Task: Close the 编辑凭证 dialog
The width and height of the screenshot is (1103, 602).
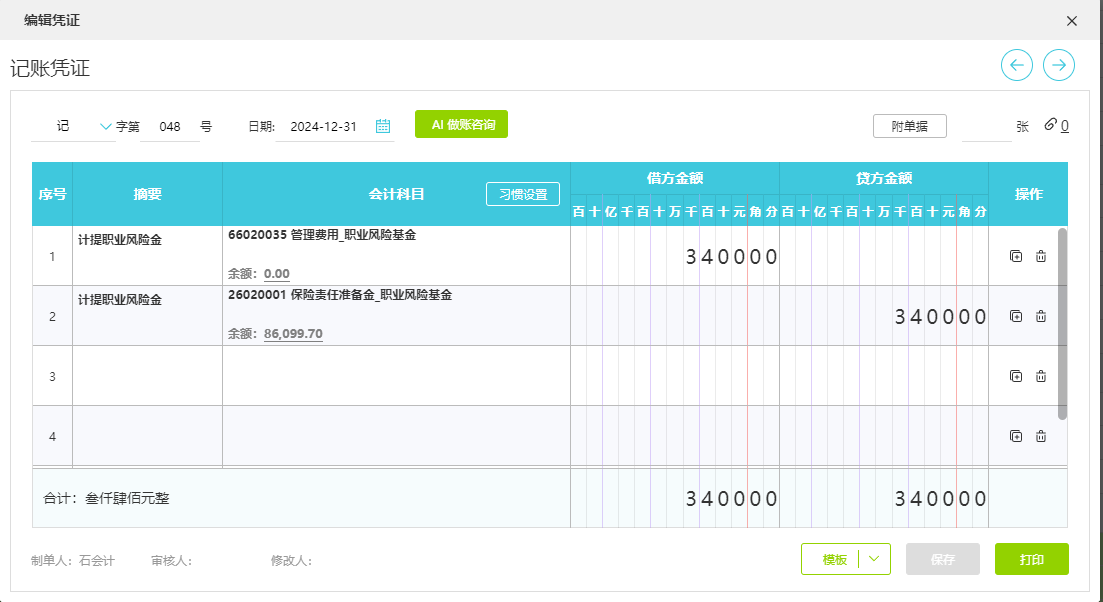Action: pos(1072,21)
